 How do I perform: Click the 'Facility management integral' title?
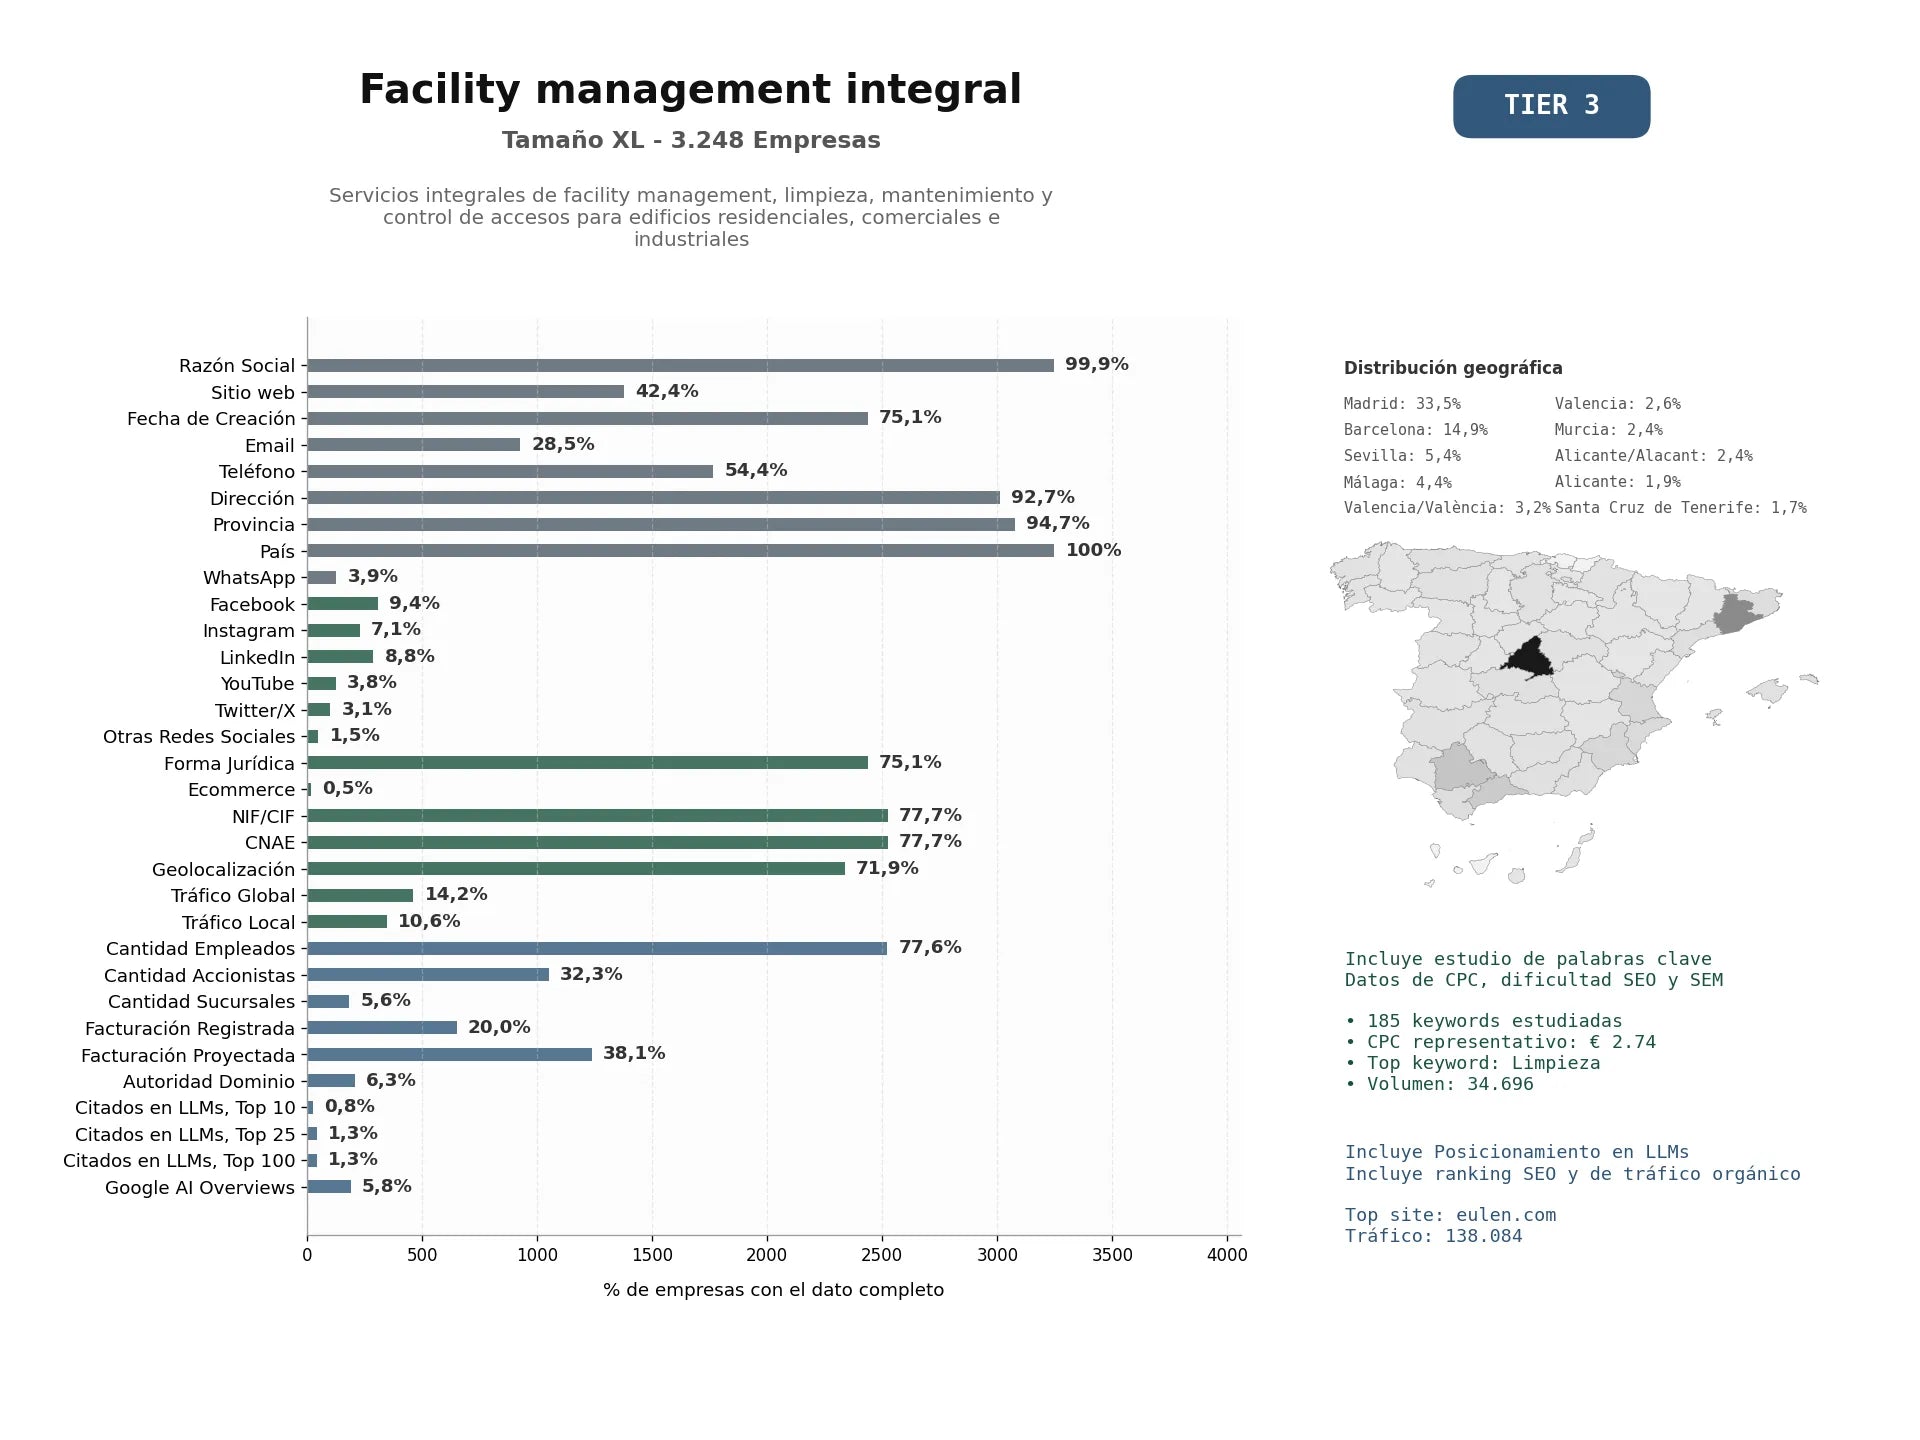point(690,90)
